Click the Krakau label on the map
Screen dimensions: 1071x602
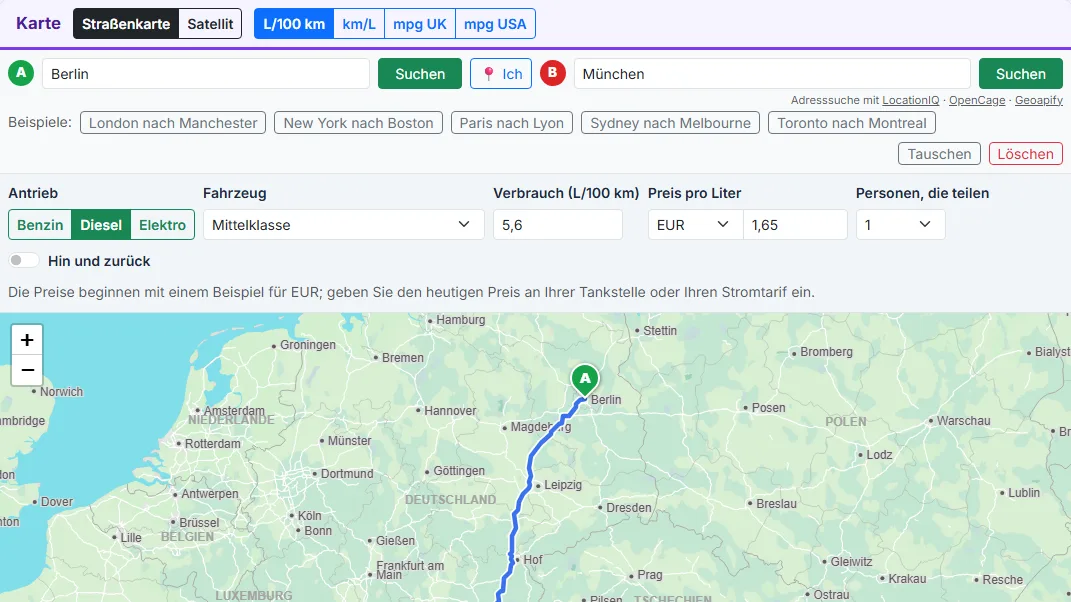click(x=907, y=579)
